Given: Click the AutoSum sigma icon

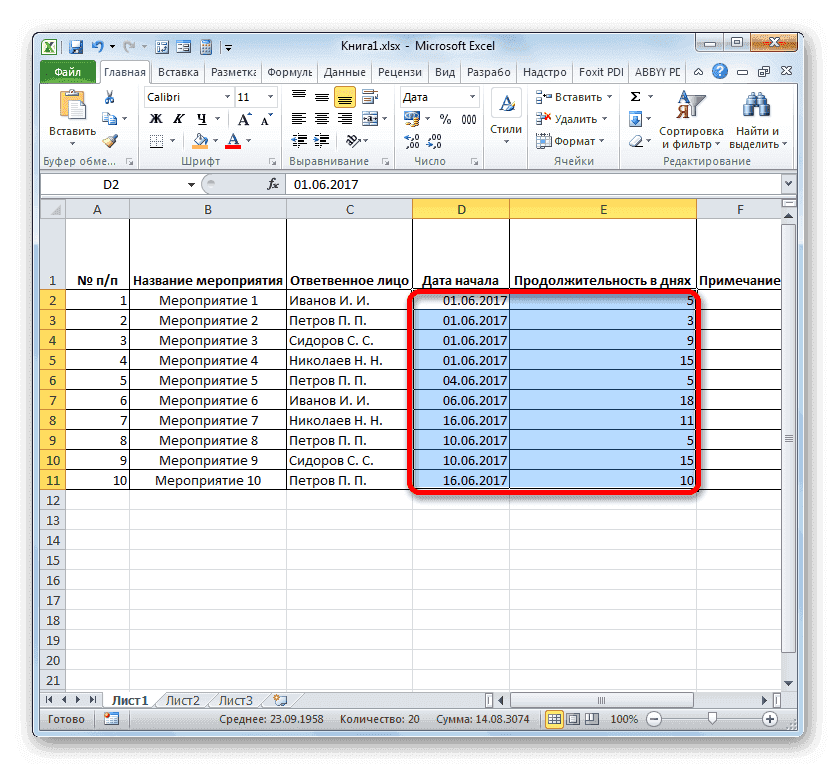Looking at the screenshot, I should [634, 96].
